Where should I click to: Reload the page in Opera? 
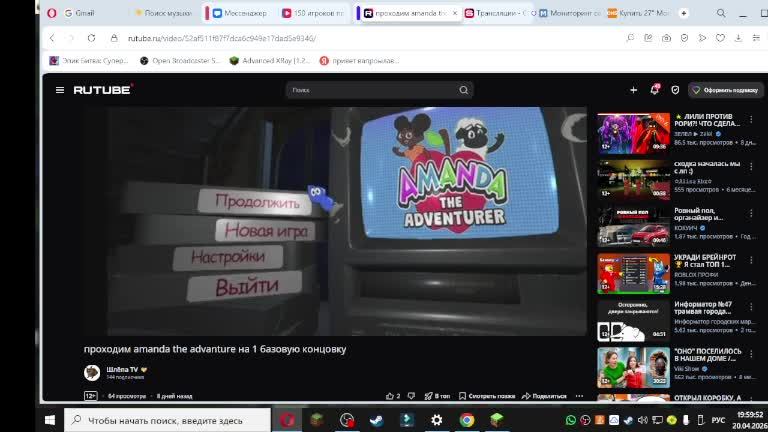(92, 38)
